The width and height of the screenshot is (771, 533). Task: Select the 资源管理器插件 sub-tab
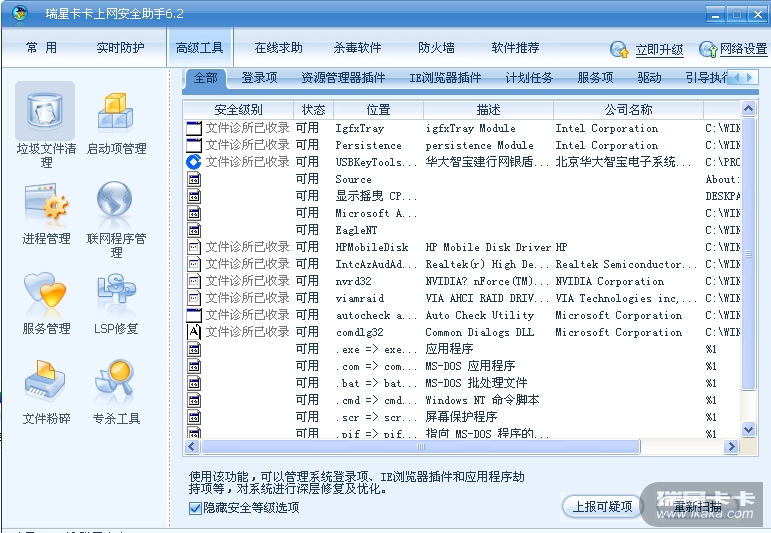tap(343, 78)
